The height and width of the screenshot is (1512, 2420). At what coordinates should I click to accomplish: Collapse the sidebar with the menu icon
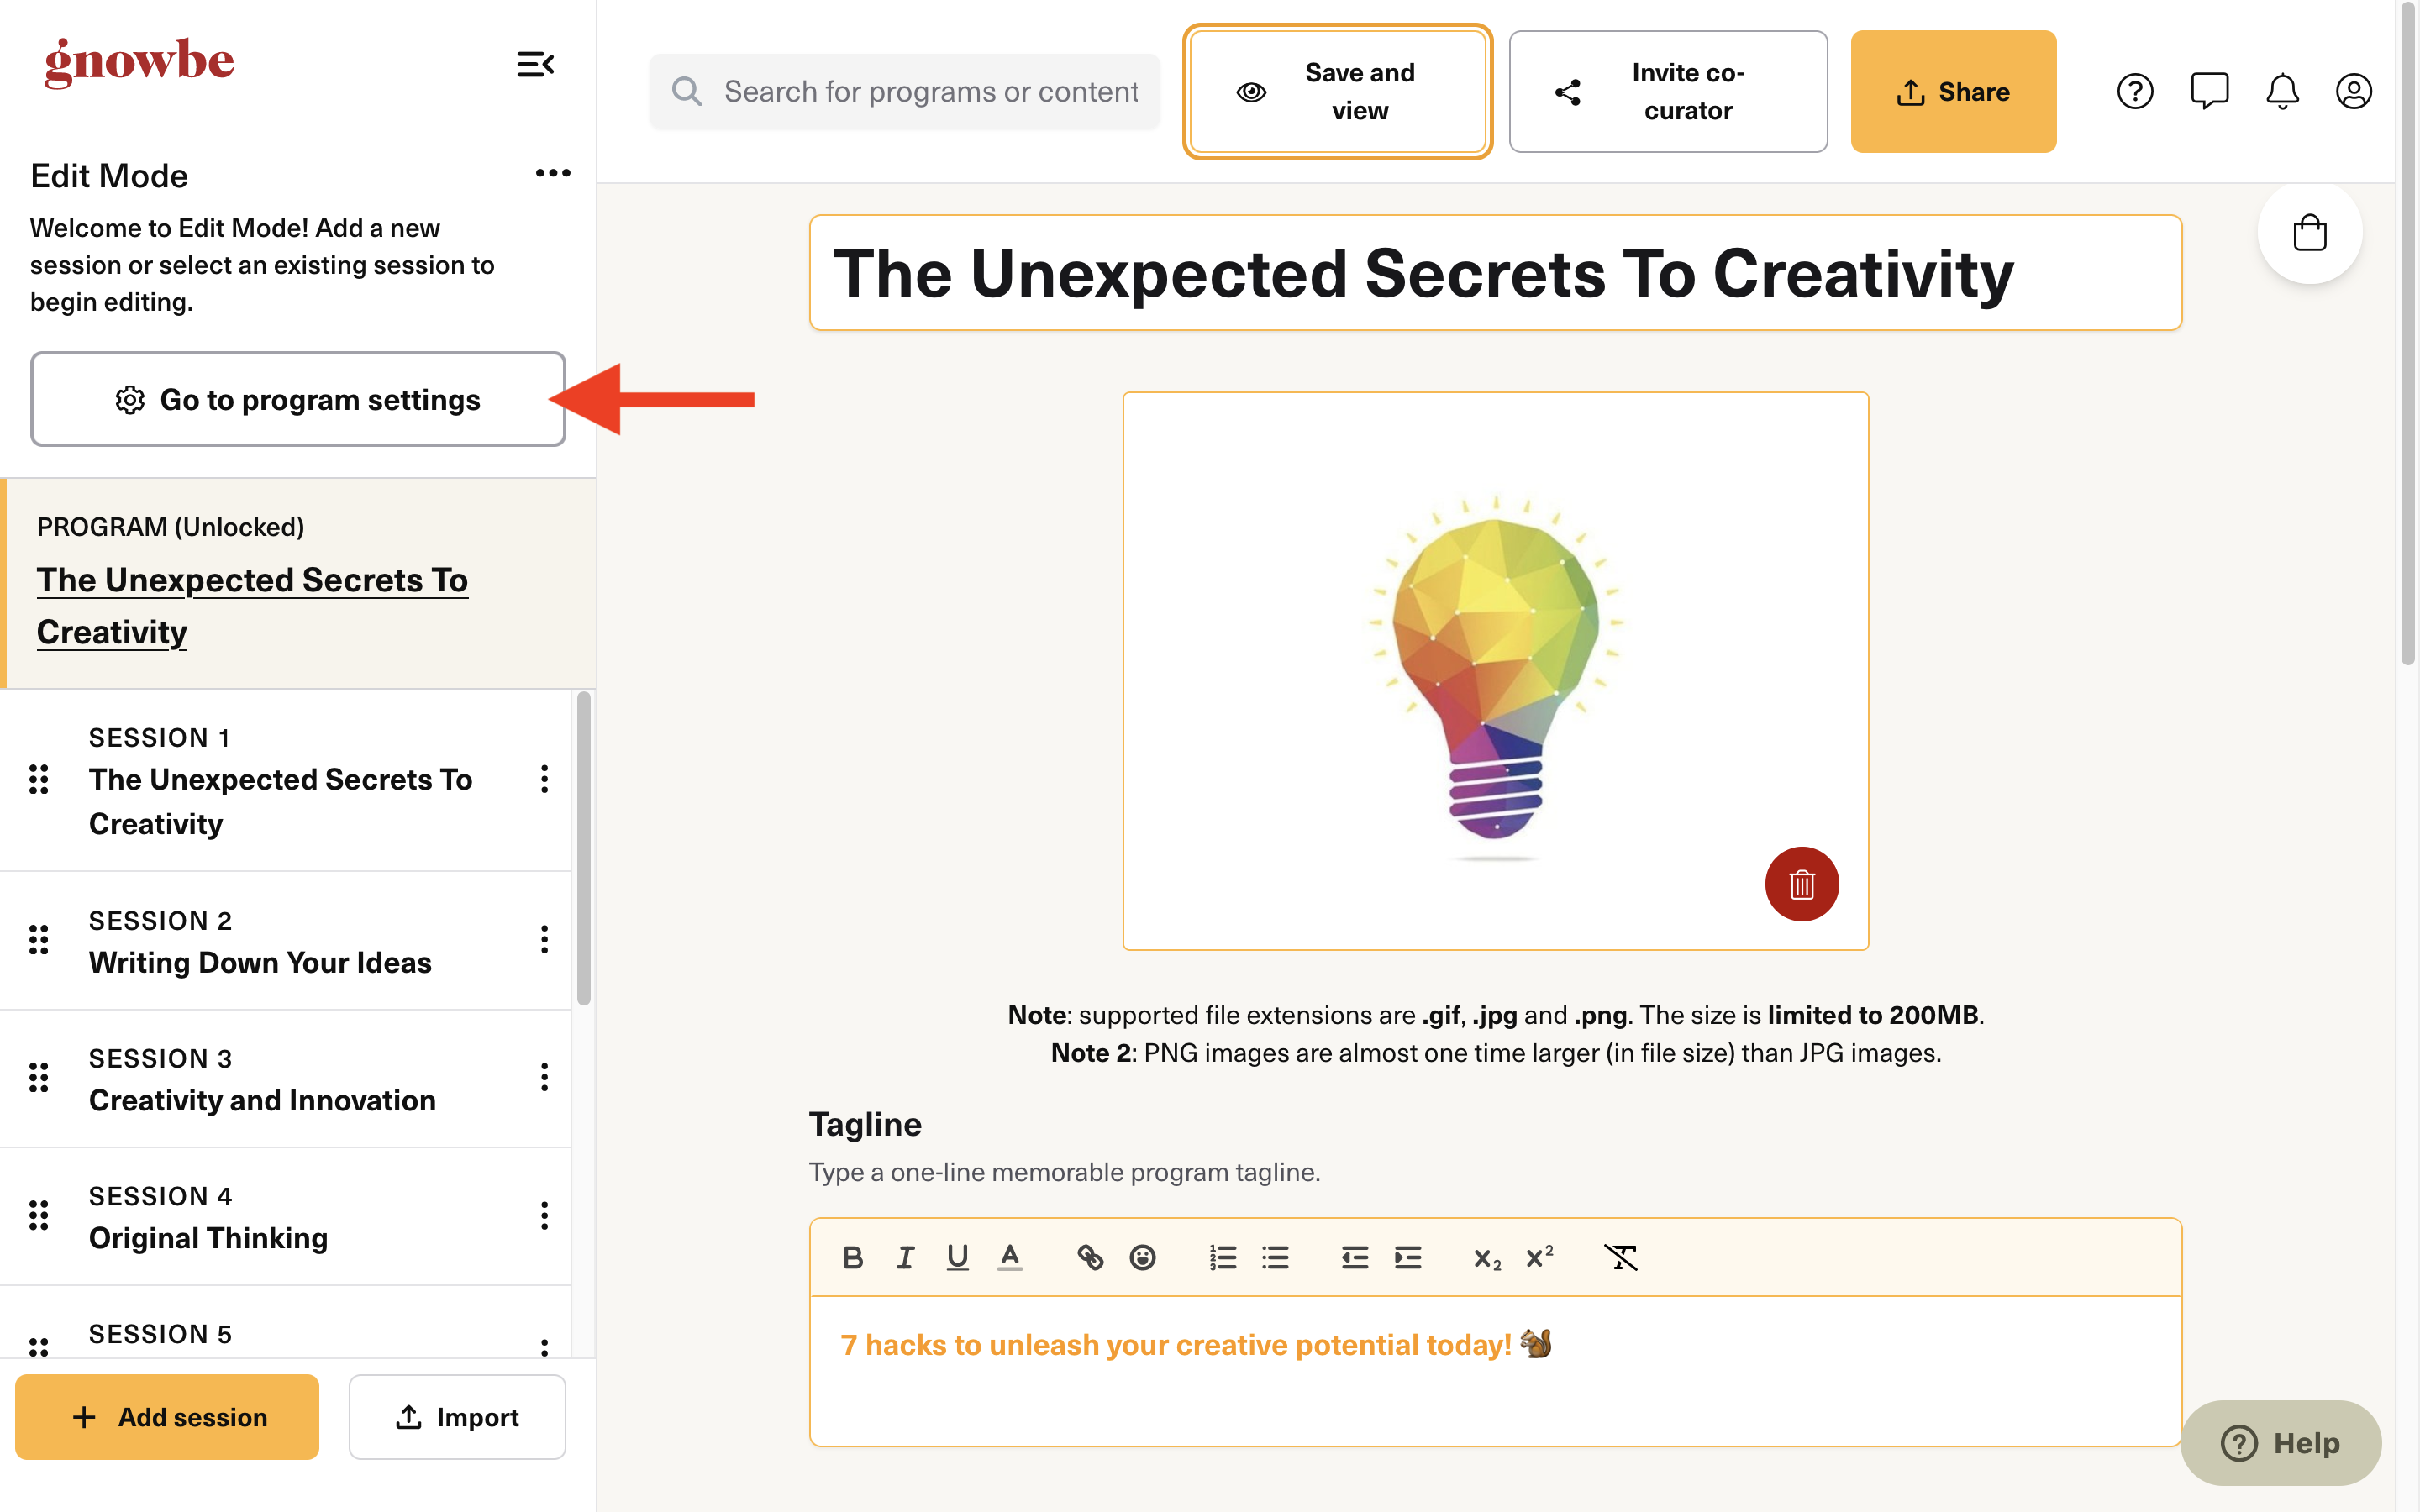535,65
